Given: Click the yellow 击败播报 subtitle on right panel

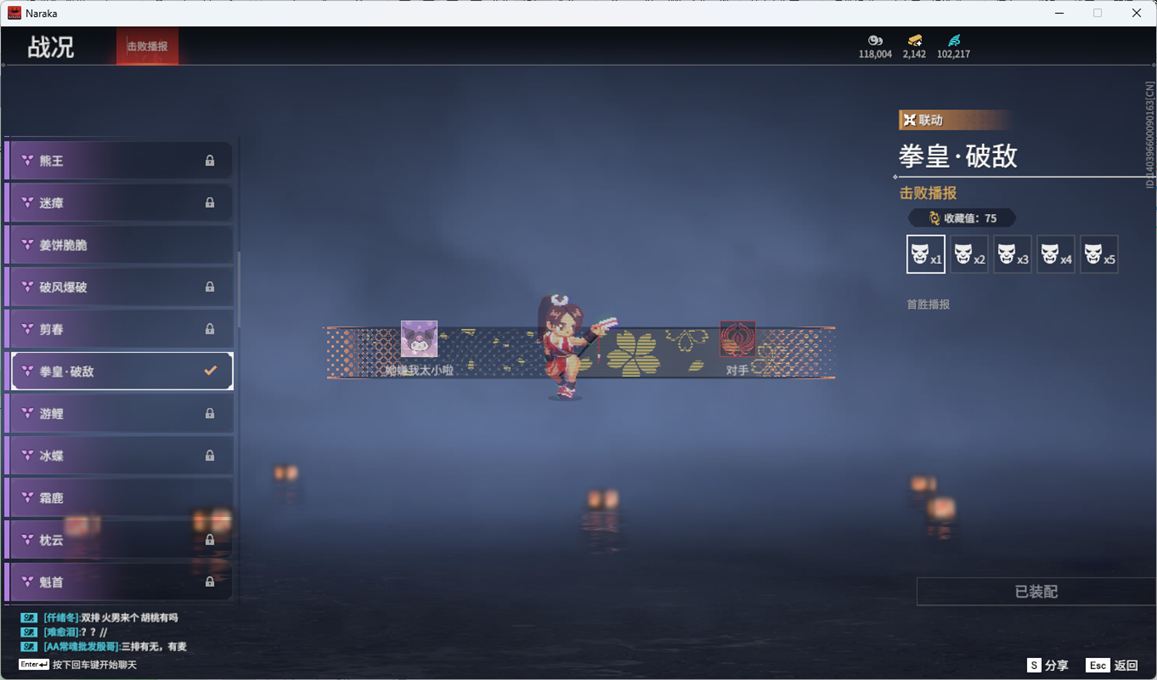Looking at the screenshot, I should (928, 193).
